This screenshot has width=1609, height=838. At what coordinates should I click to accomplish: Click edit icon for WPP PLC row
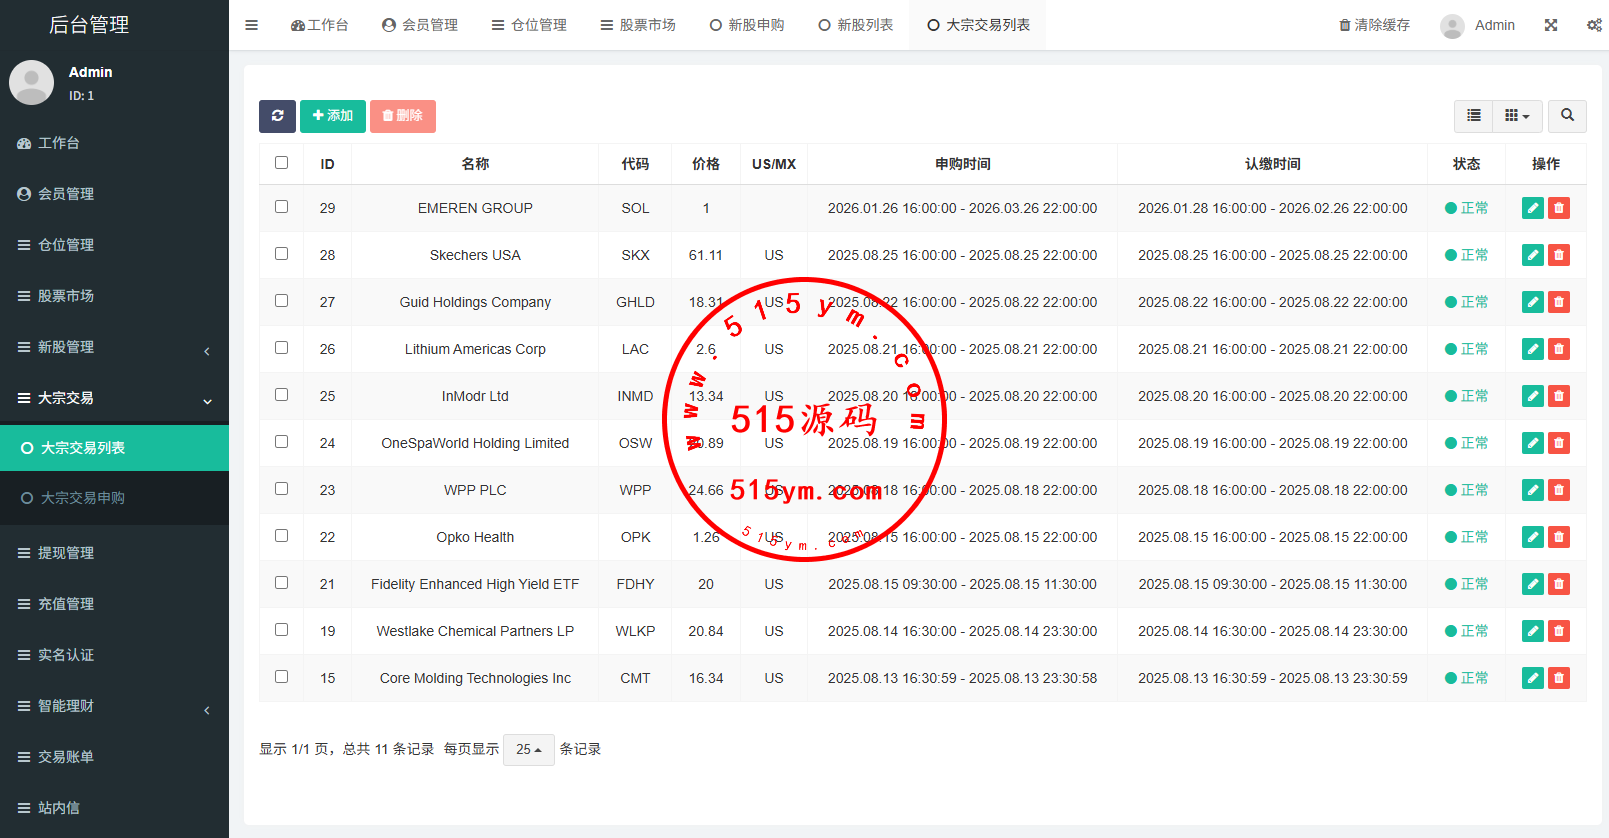click(x=1532, y=490)
